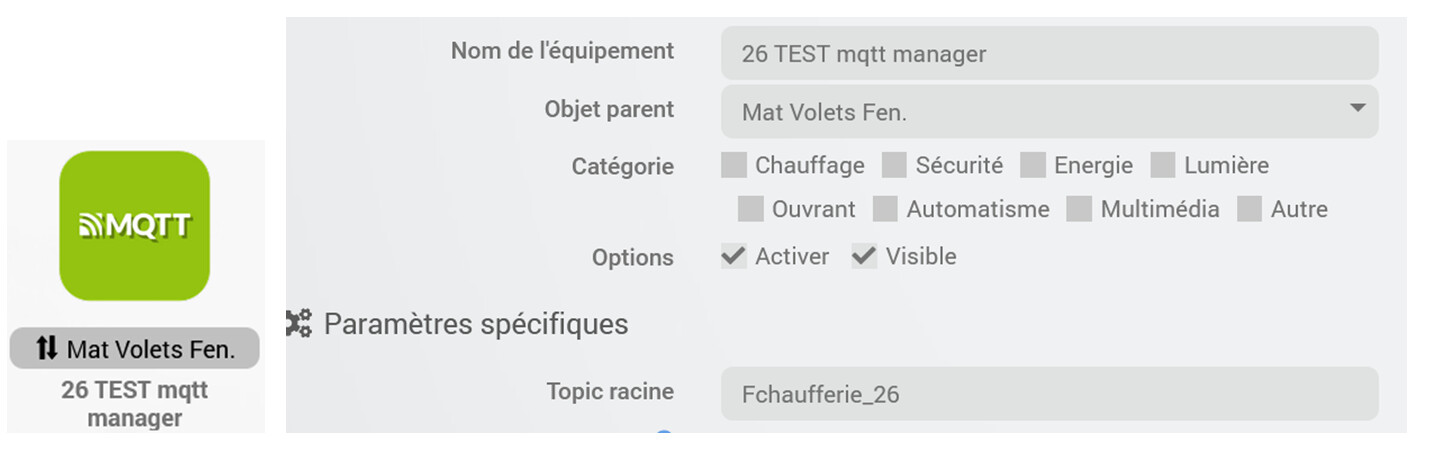Click the dropdown arrow of Objet parent

(x=1357, y=108)
